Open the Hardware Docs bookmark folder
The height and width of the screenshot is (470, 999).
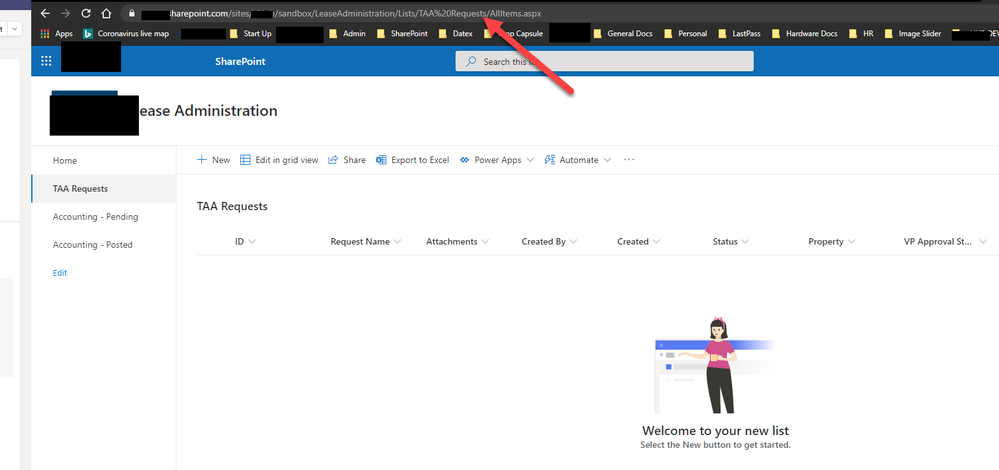click(805, 34)
